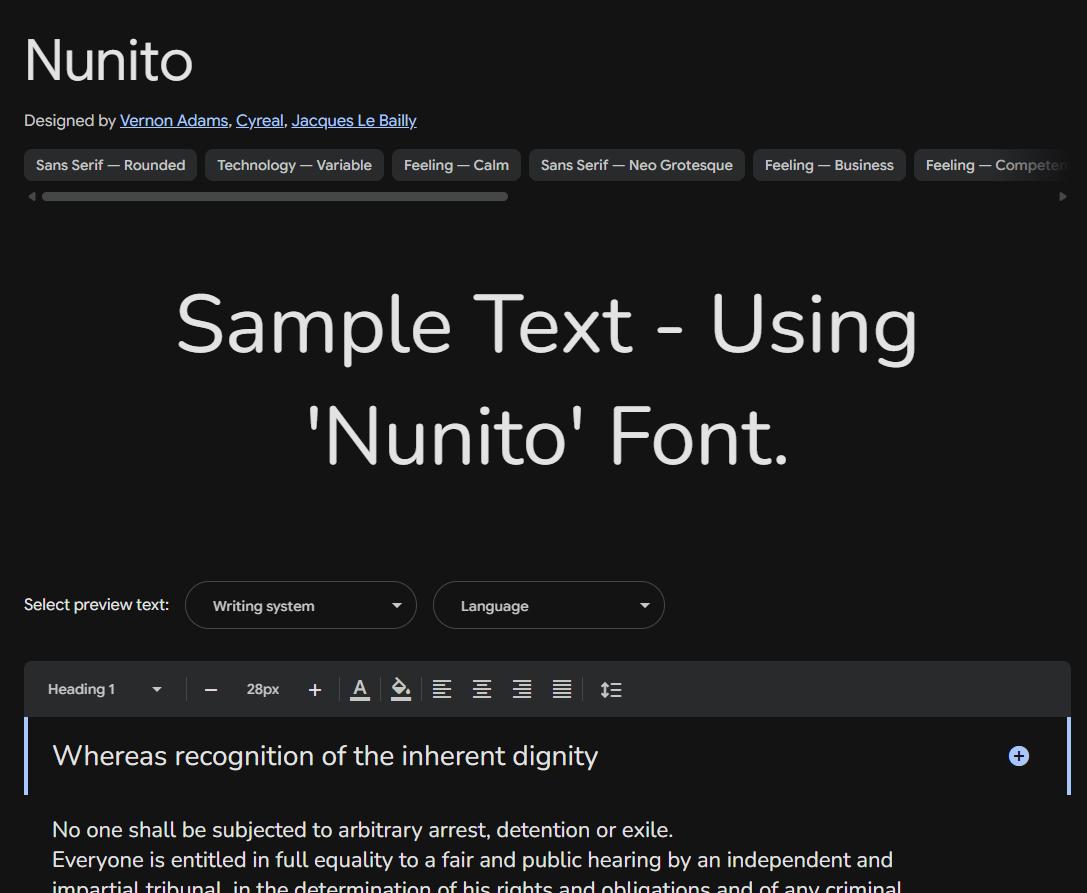This screenshot has height=893, width=1087.
Task: Click the blue add plus icon beside heading
Action: [x=1018, y=756]
